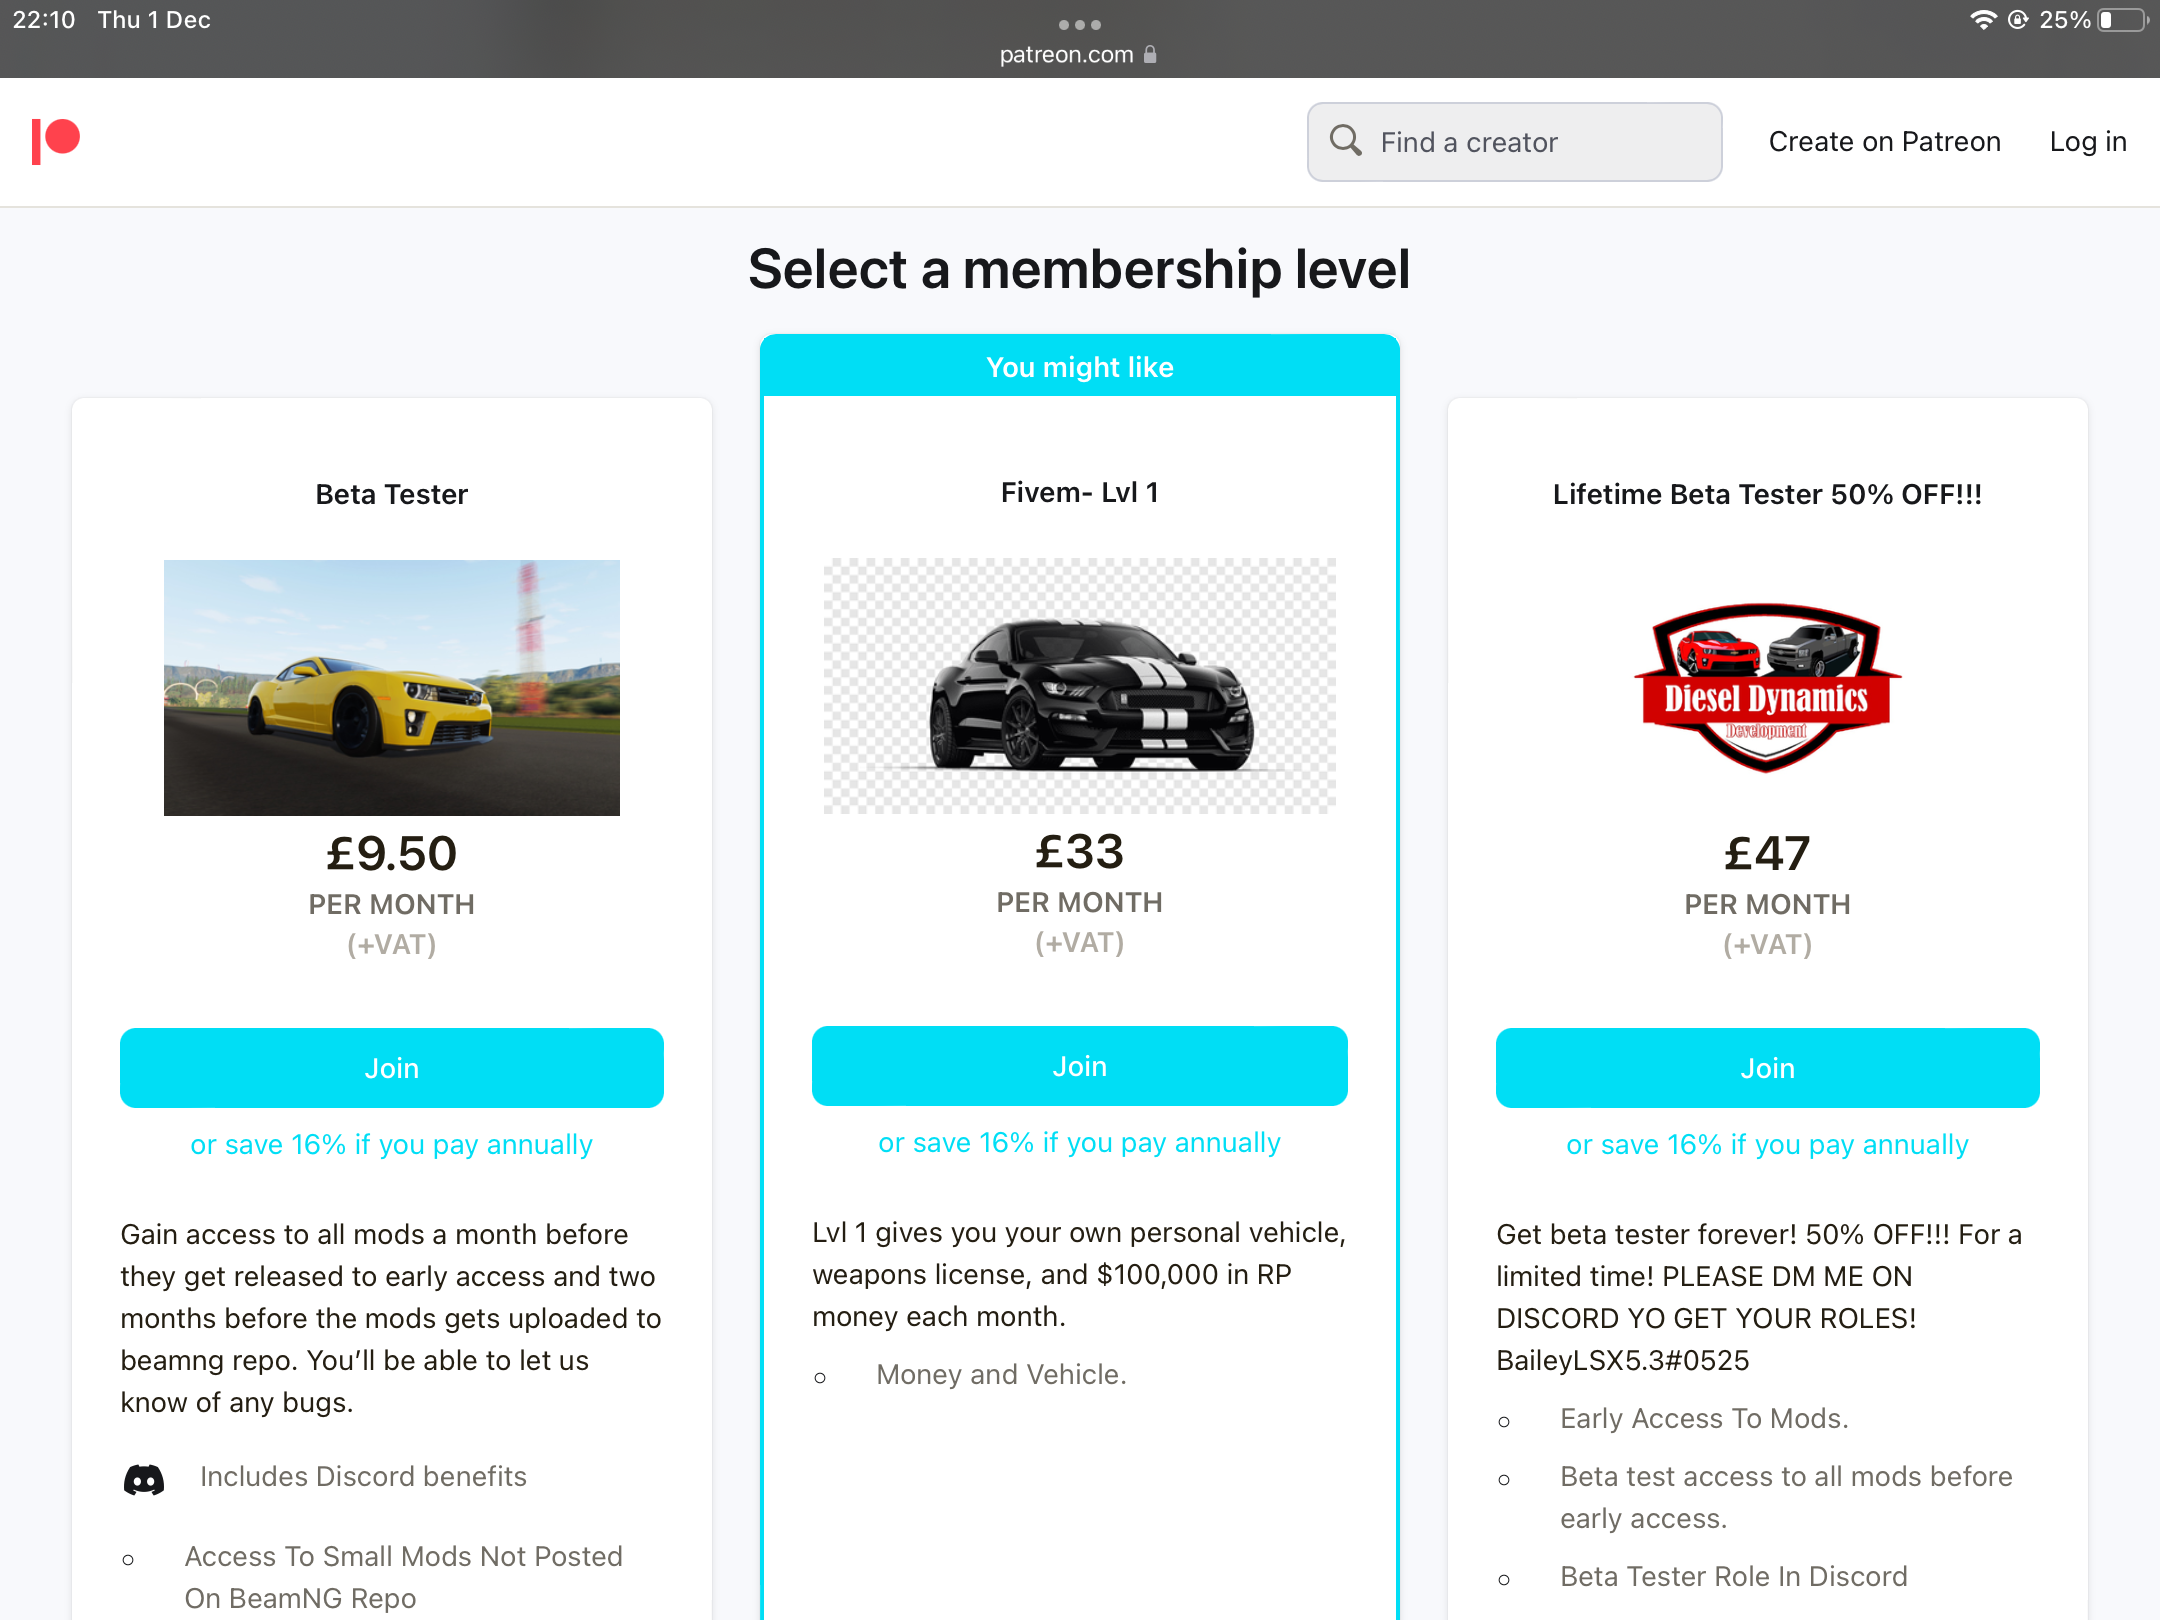Tap the rotation lock status icon
Image resolution: width=2160 pixels, height=1620 pixels.
tap(2018, 20)
